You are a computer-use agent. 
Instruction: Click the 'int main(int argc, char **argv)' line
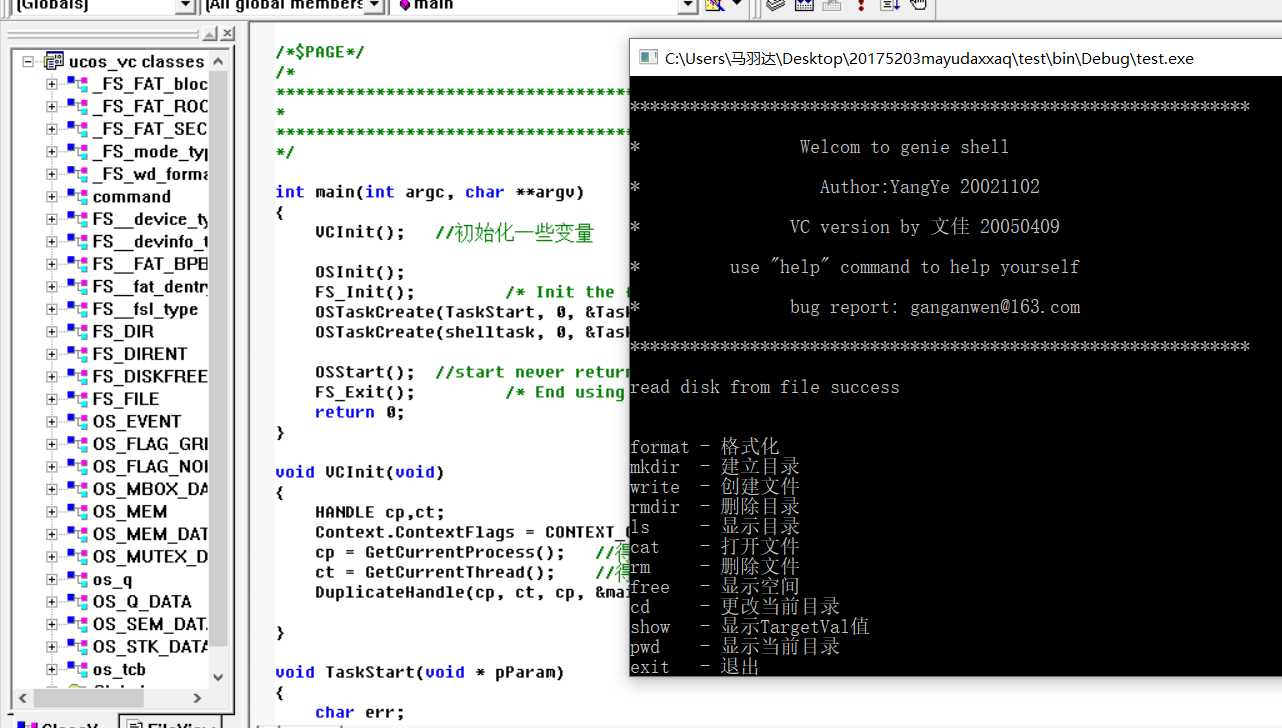430,192
